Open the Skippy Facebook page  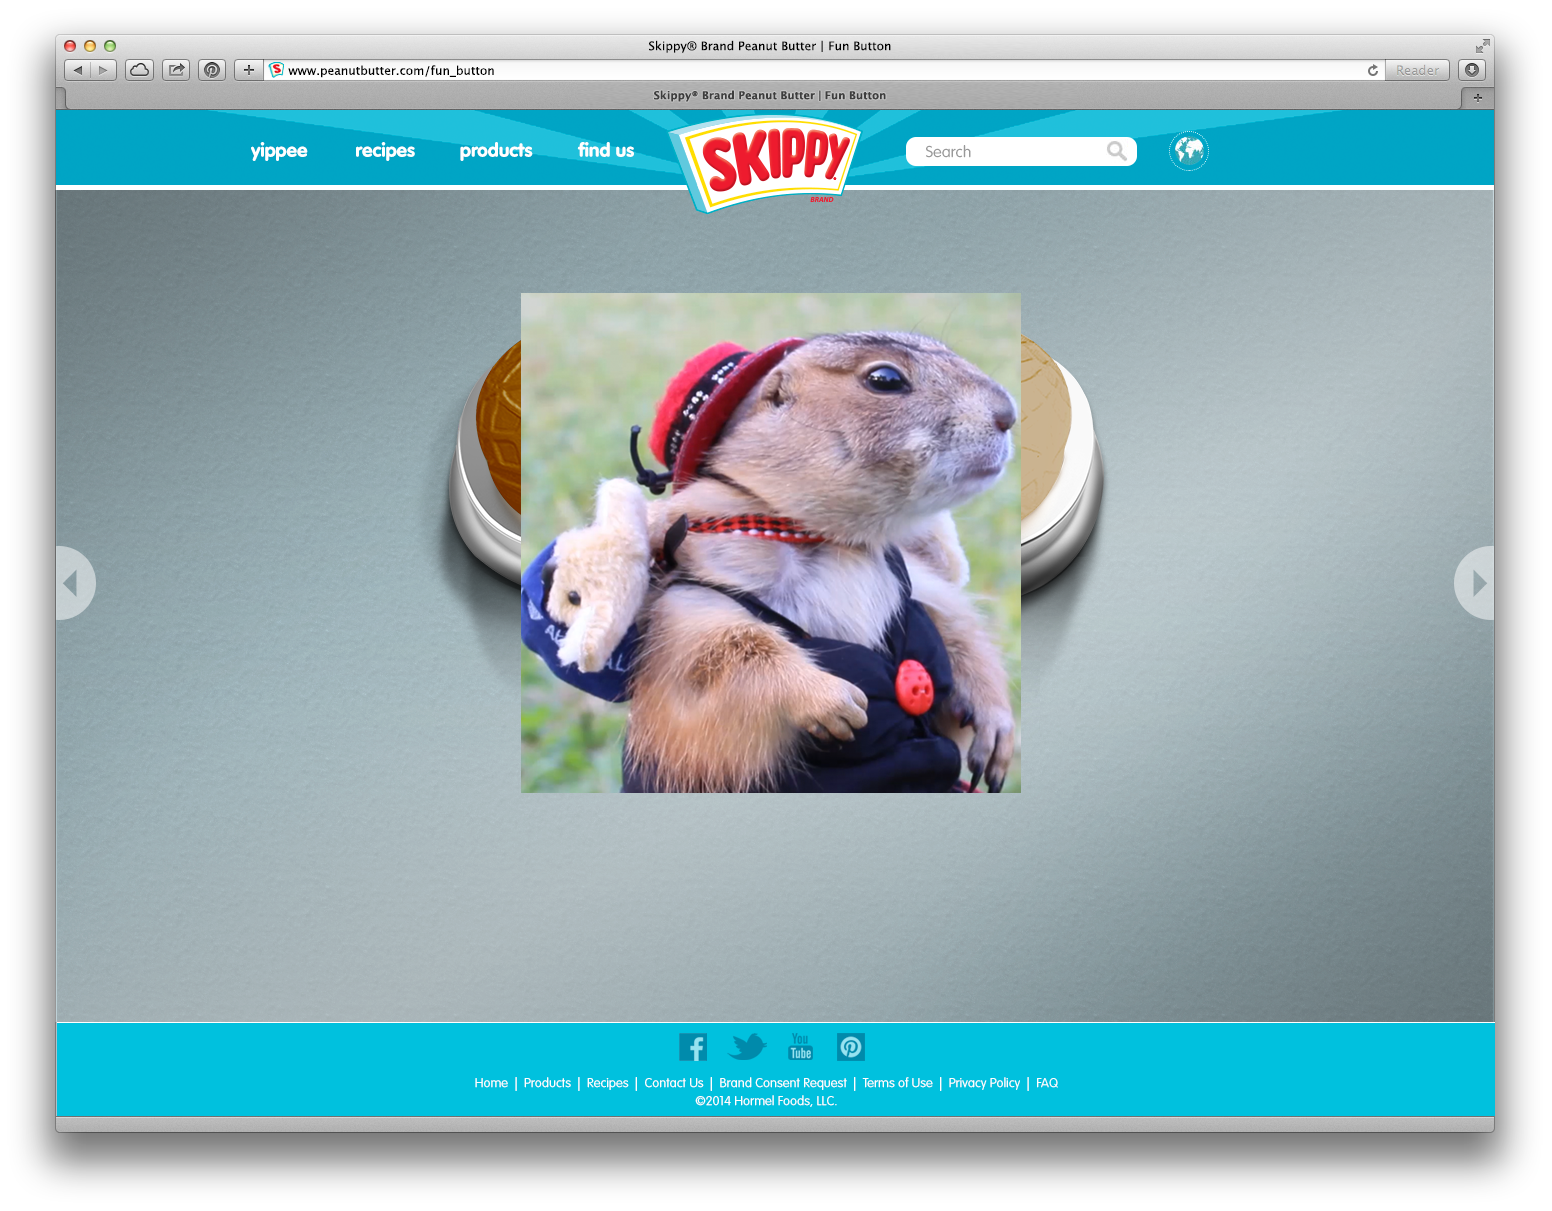click(x=693, y=1047)
